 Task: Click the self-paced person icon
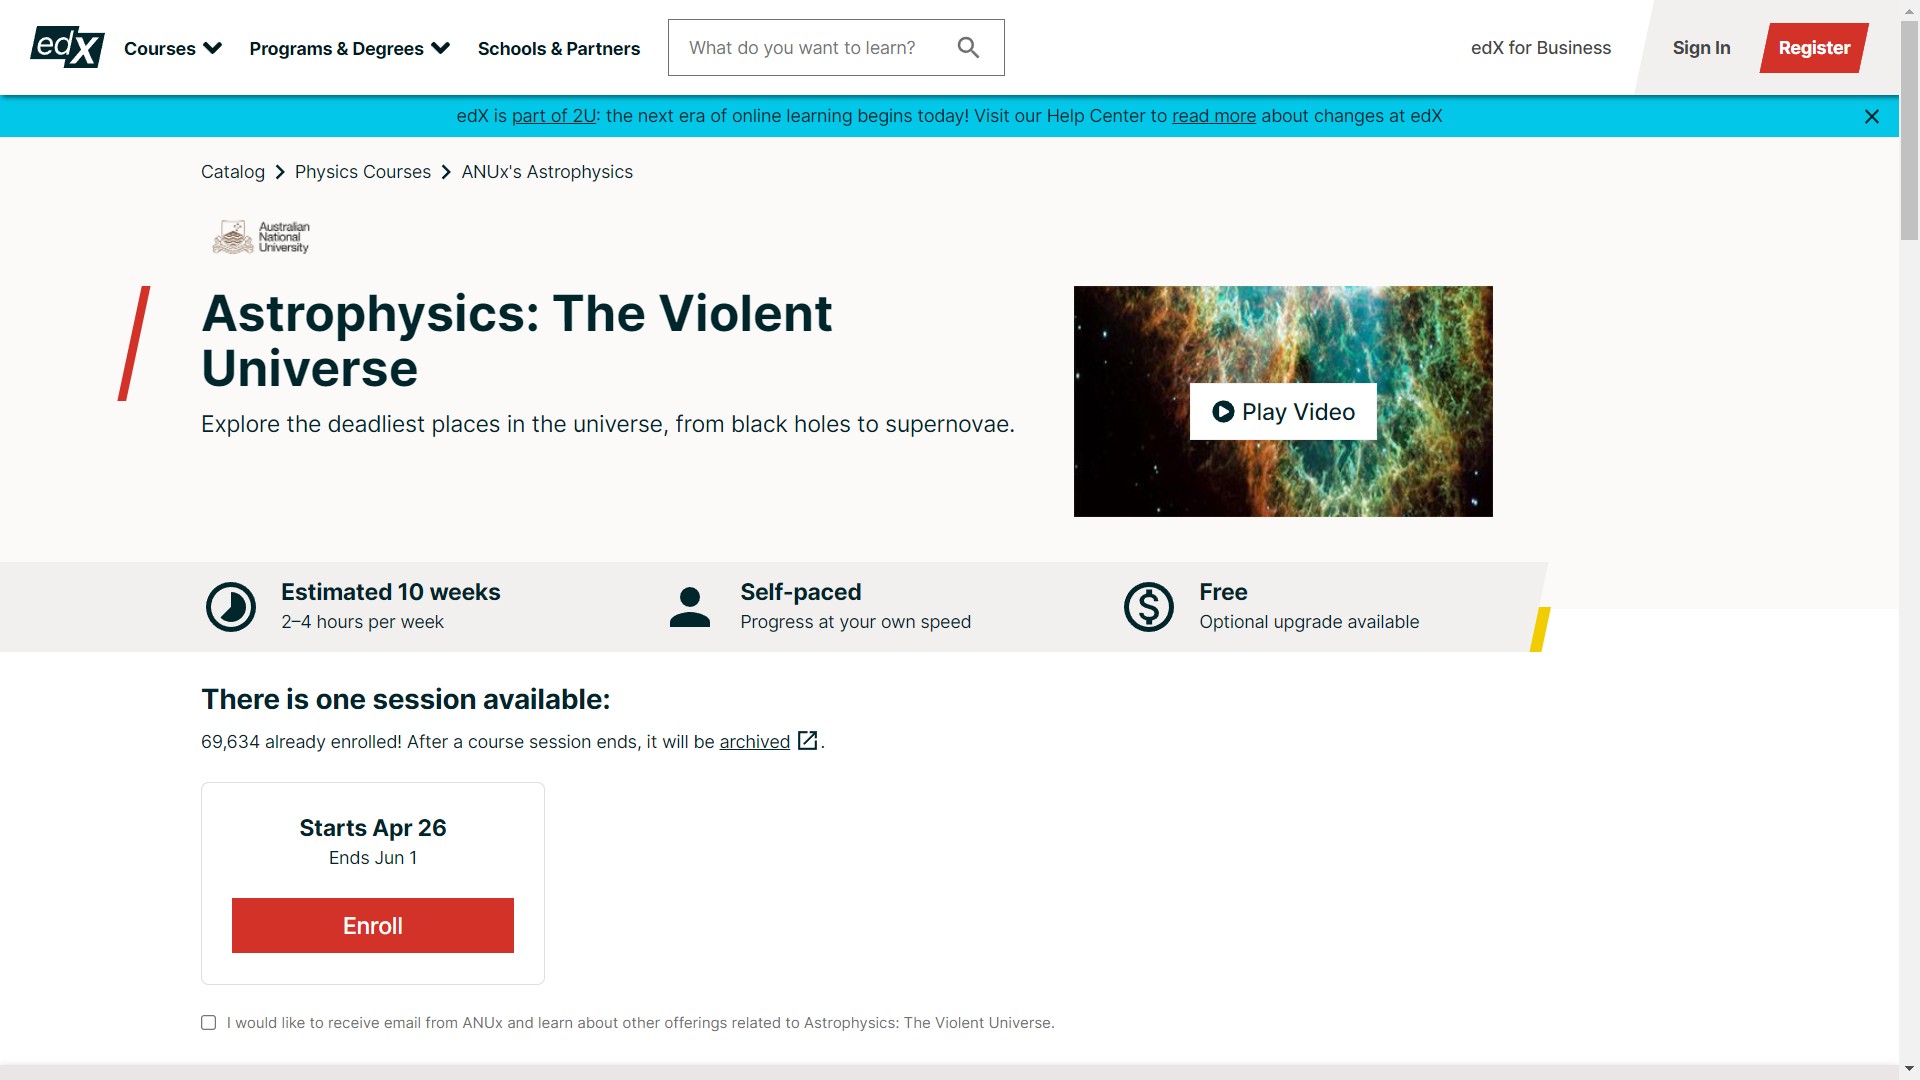[688, 605]
